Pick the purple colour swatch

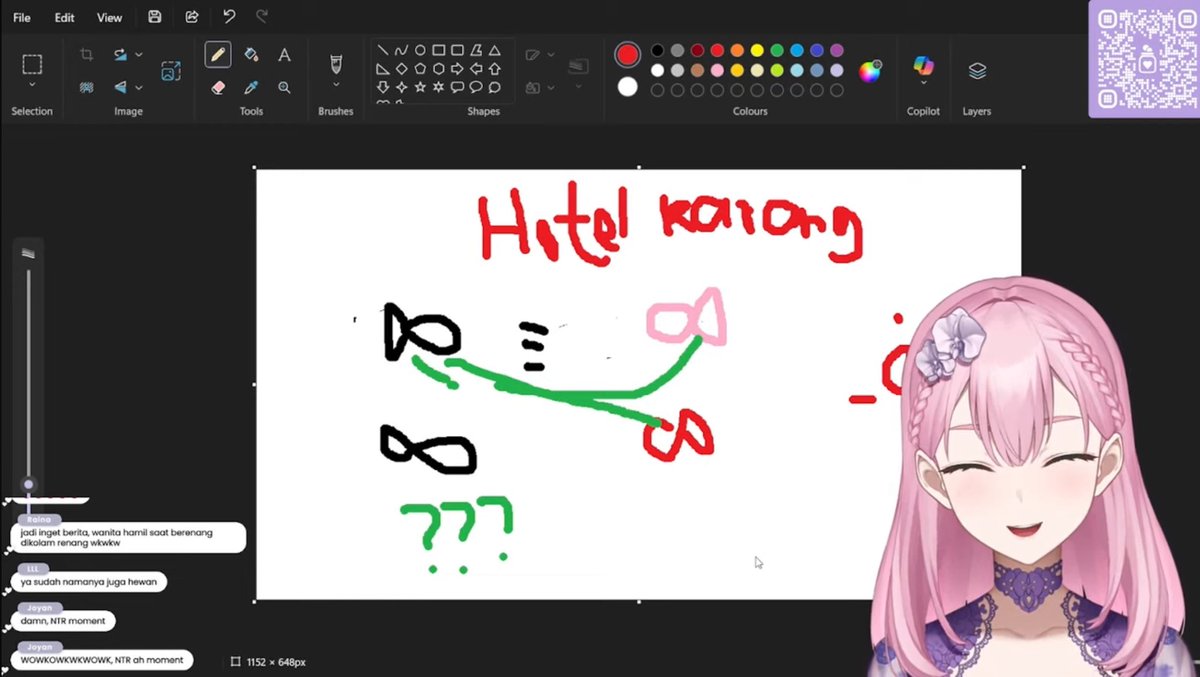point(837,50)
